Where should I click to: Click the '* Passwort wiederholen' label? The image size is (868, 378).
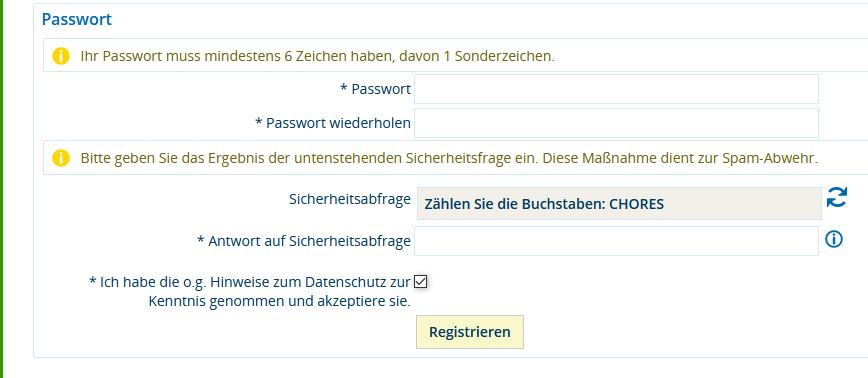333,123
